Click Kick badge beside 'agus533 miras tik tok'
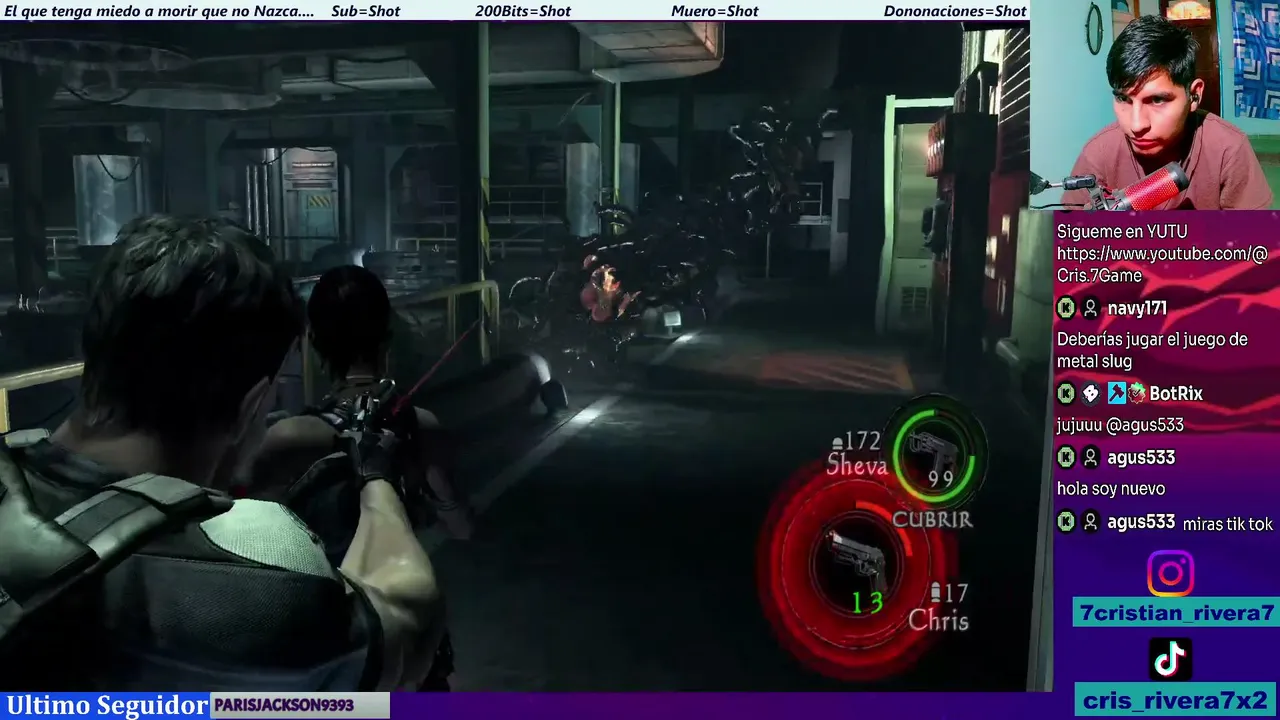1280x720 pixels. click(1066, 521)
